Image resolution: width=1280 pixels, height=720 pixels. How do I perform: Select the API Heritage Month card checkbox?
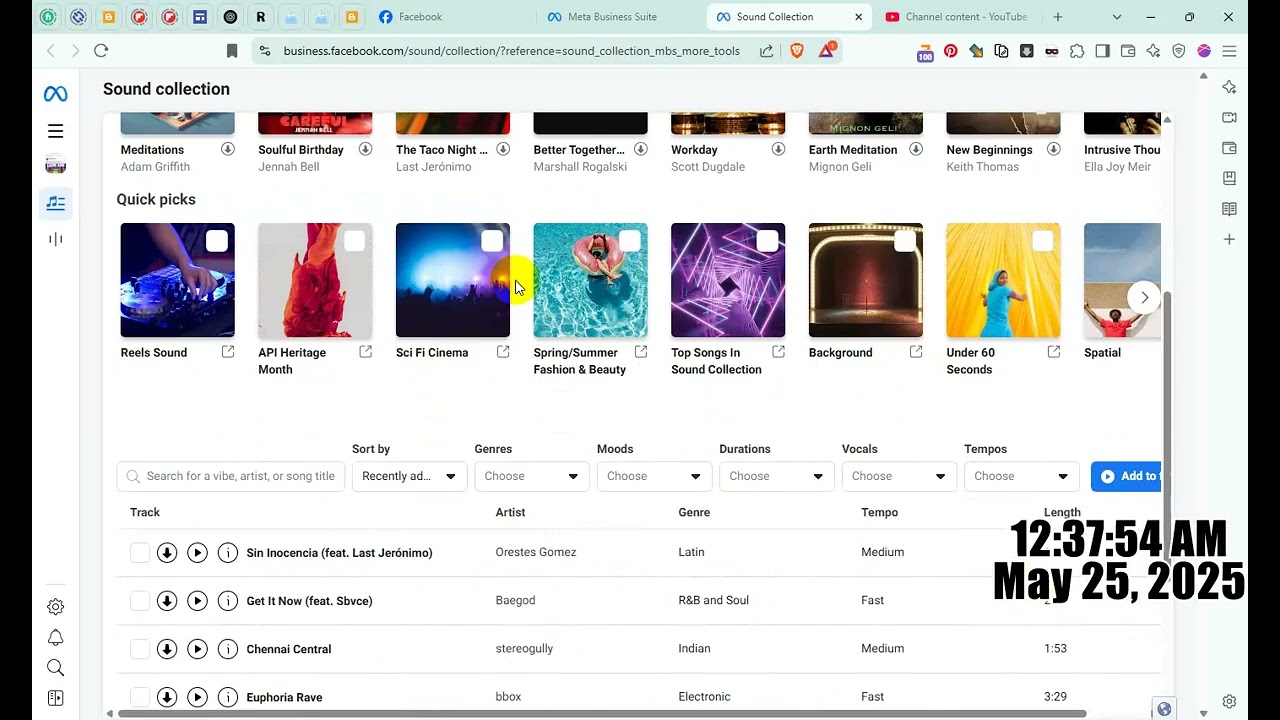[354, 241]
